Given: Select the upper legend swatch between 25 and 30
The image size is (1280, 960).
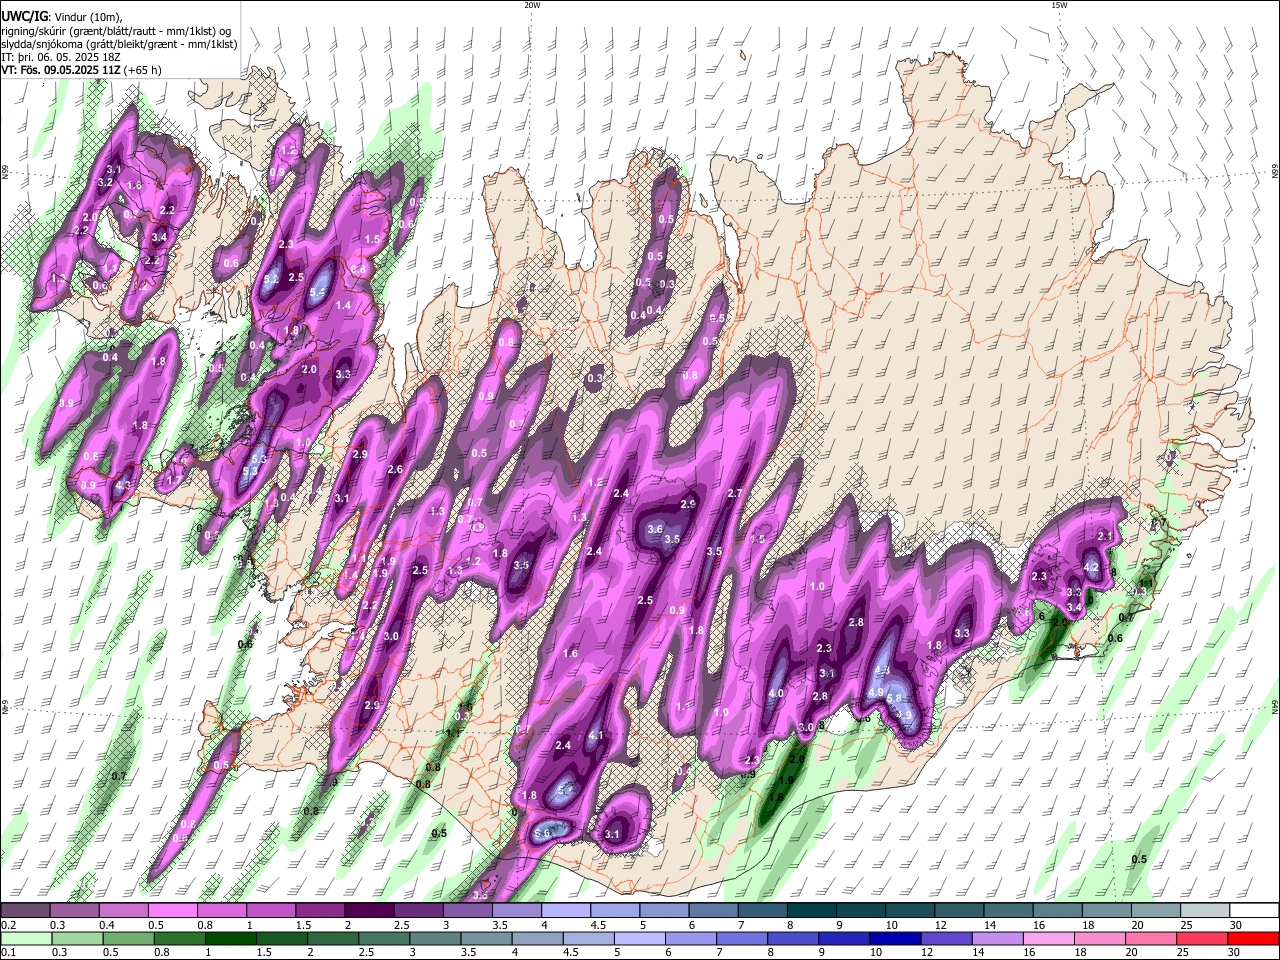Looking at the screenshot, I should 1206,910.
